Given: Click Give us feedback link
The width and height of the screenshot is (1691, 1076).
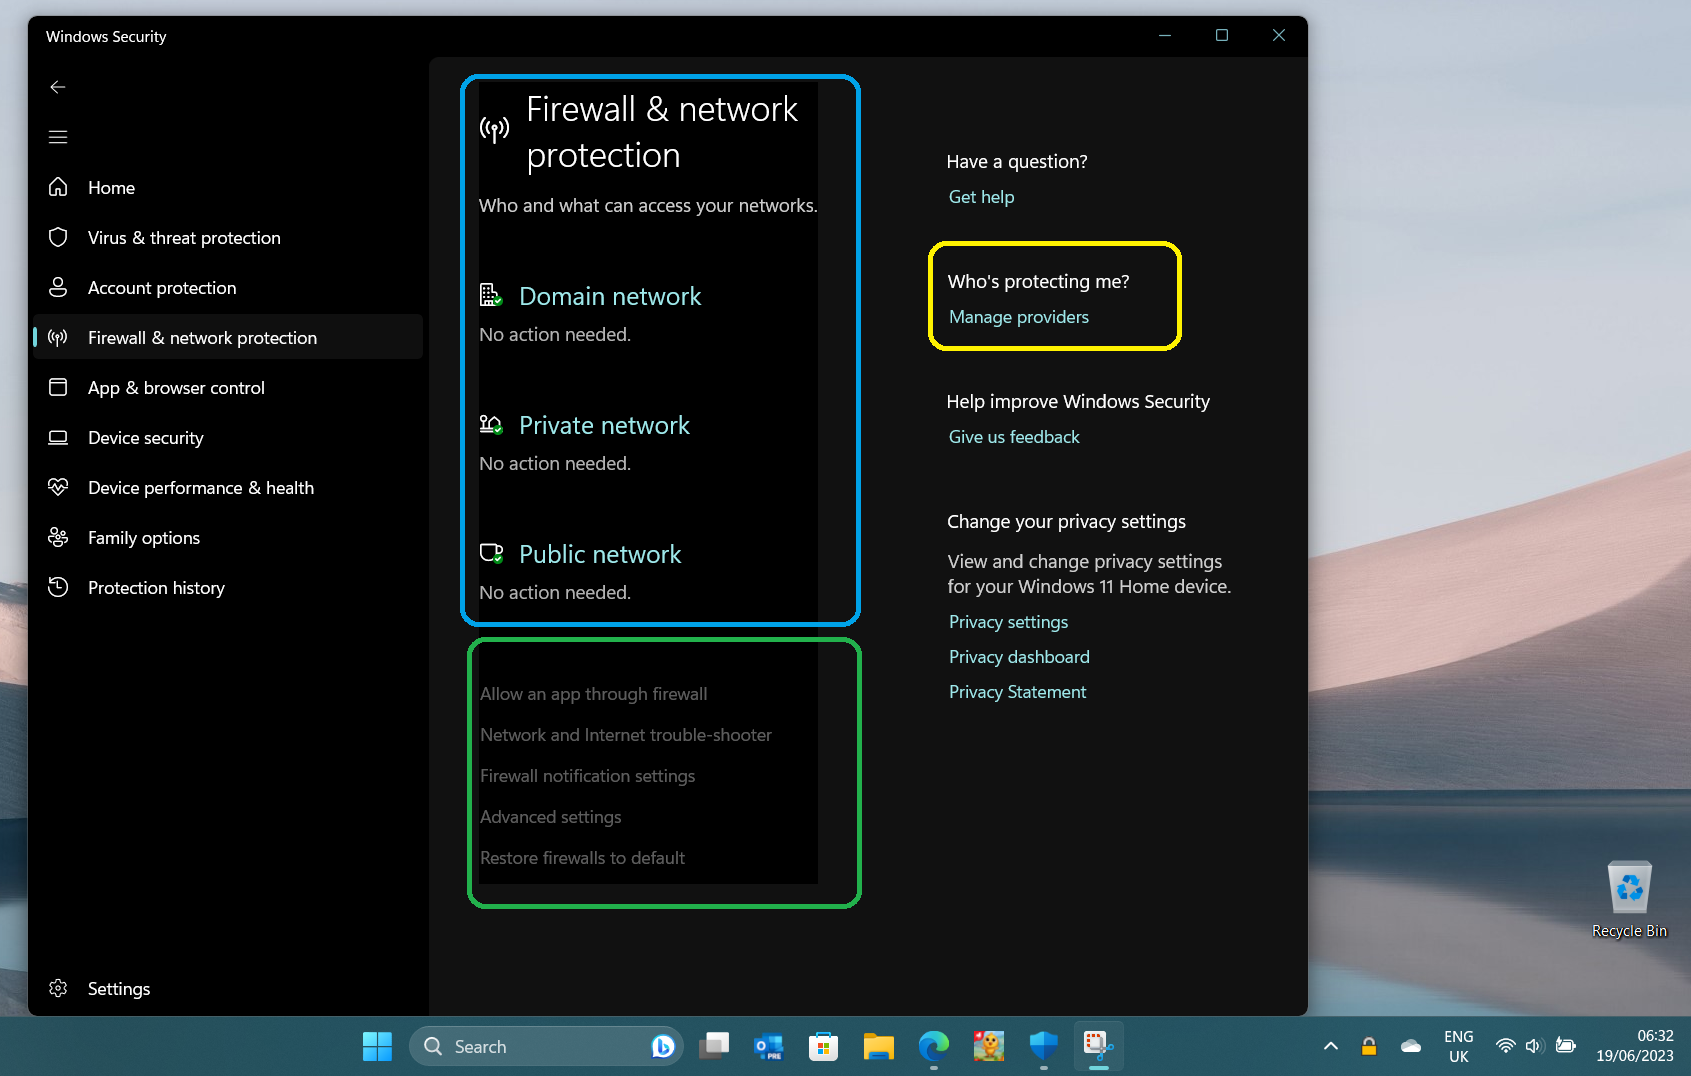Looking at the screenshot, I should pos(1014,437).
